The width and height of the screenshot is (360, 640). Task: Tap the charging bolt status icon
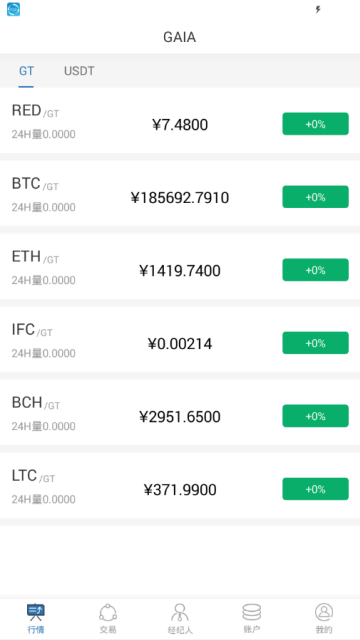click(x=318, y=9)
